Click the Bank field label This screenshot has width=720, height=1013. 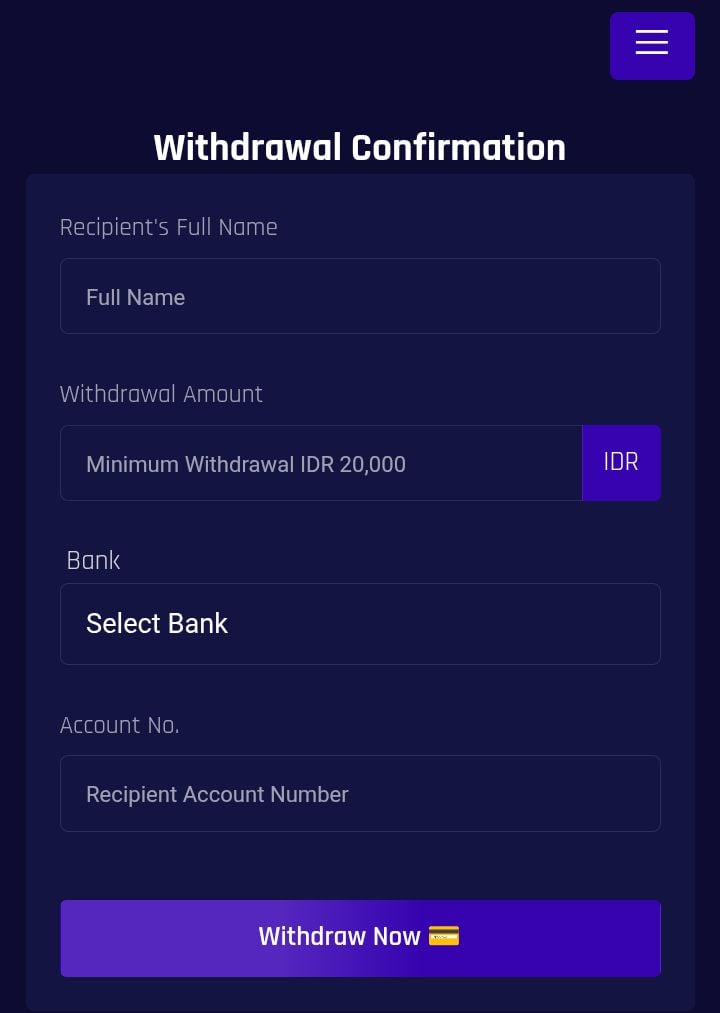[x=93, y=560]
